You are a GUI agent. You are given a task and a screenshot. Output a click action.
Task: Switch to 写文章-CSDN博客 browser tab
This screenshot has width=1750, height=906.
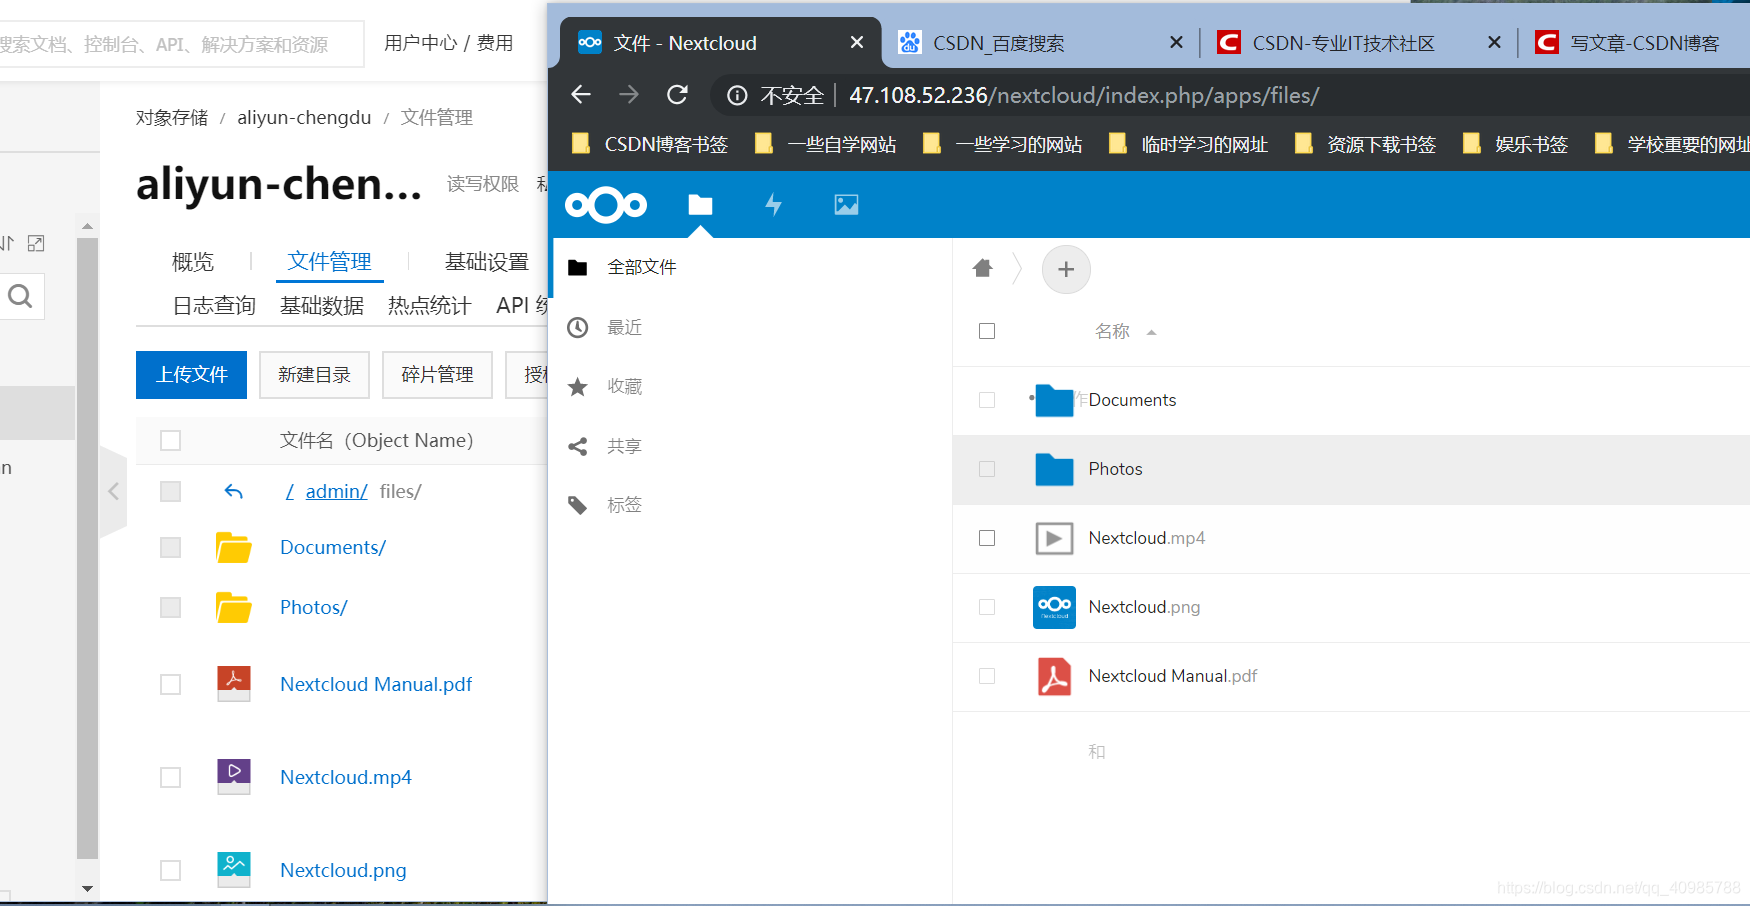pyautogui.click(x=1636, y=43)
